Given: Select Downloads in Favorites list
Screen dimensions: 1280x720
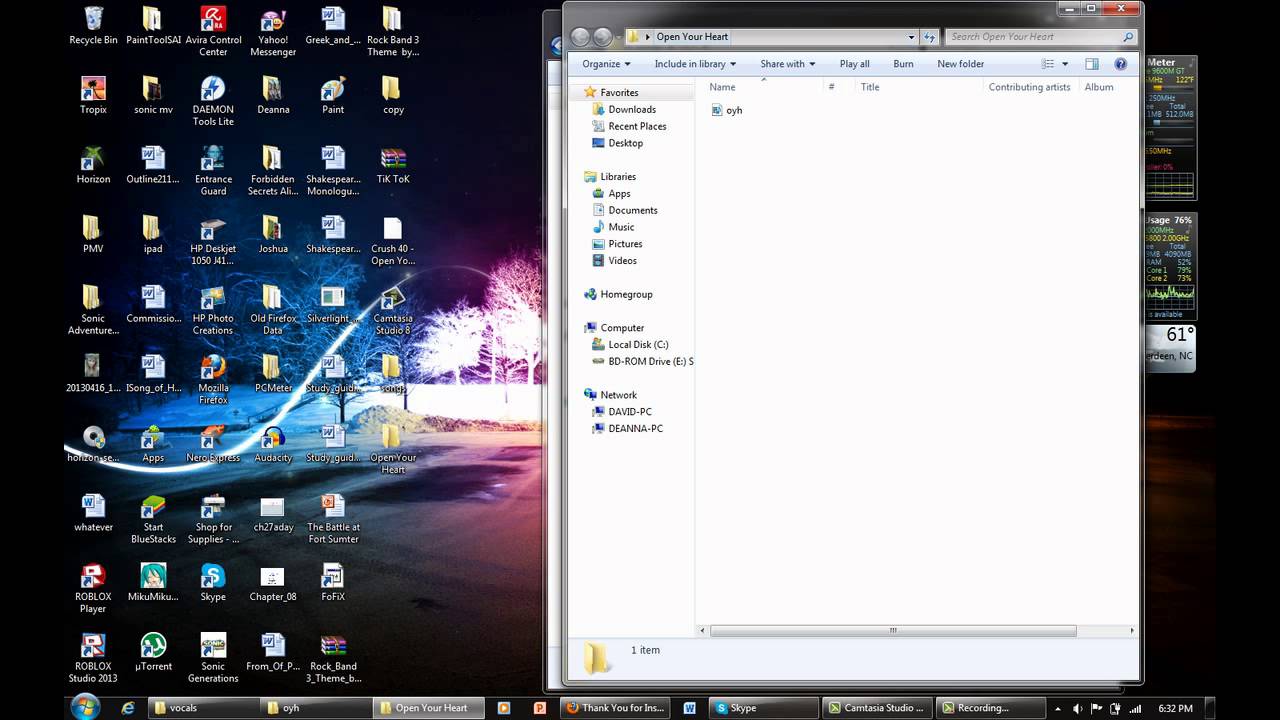Looking at the screenshot, I should point(632,110).
